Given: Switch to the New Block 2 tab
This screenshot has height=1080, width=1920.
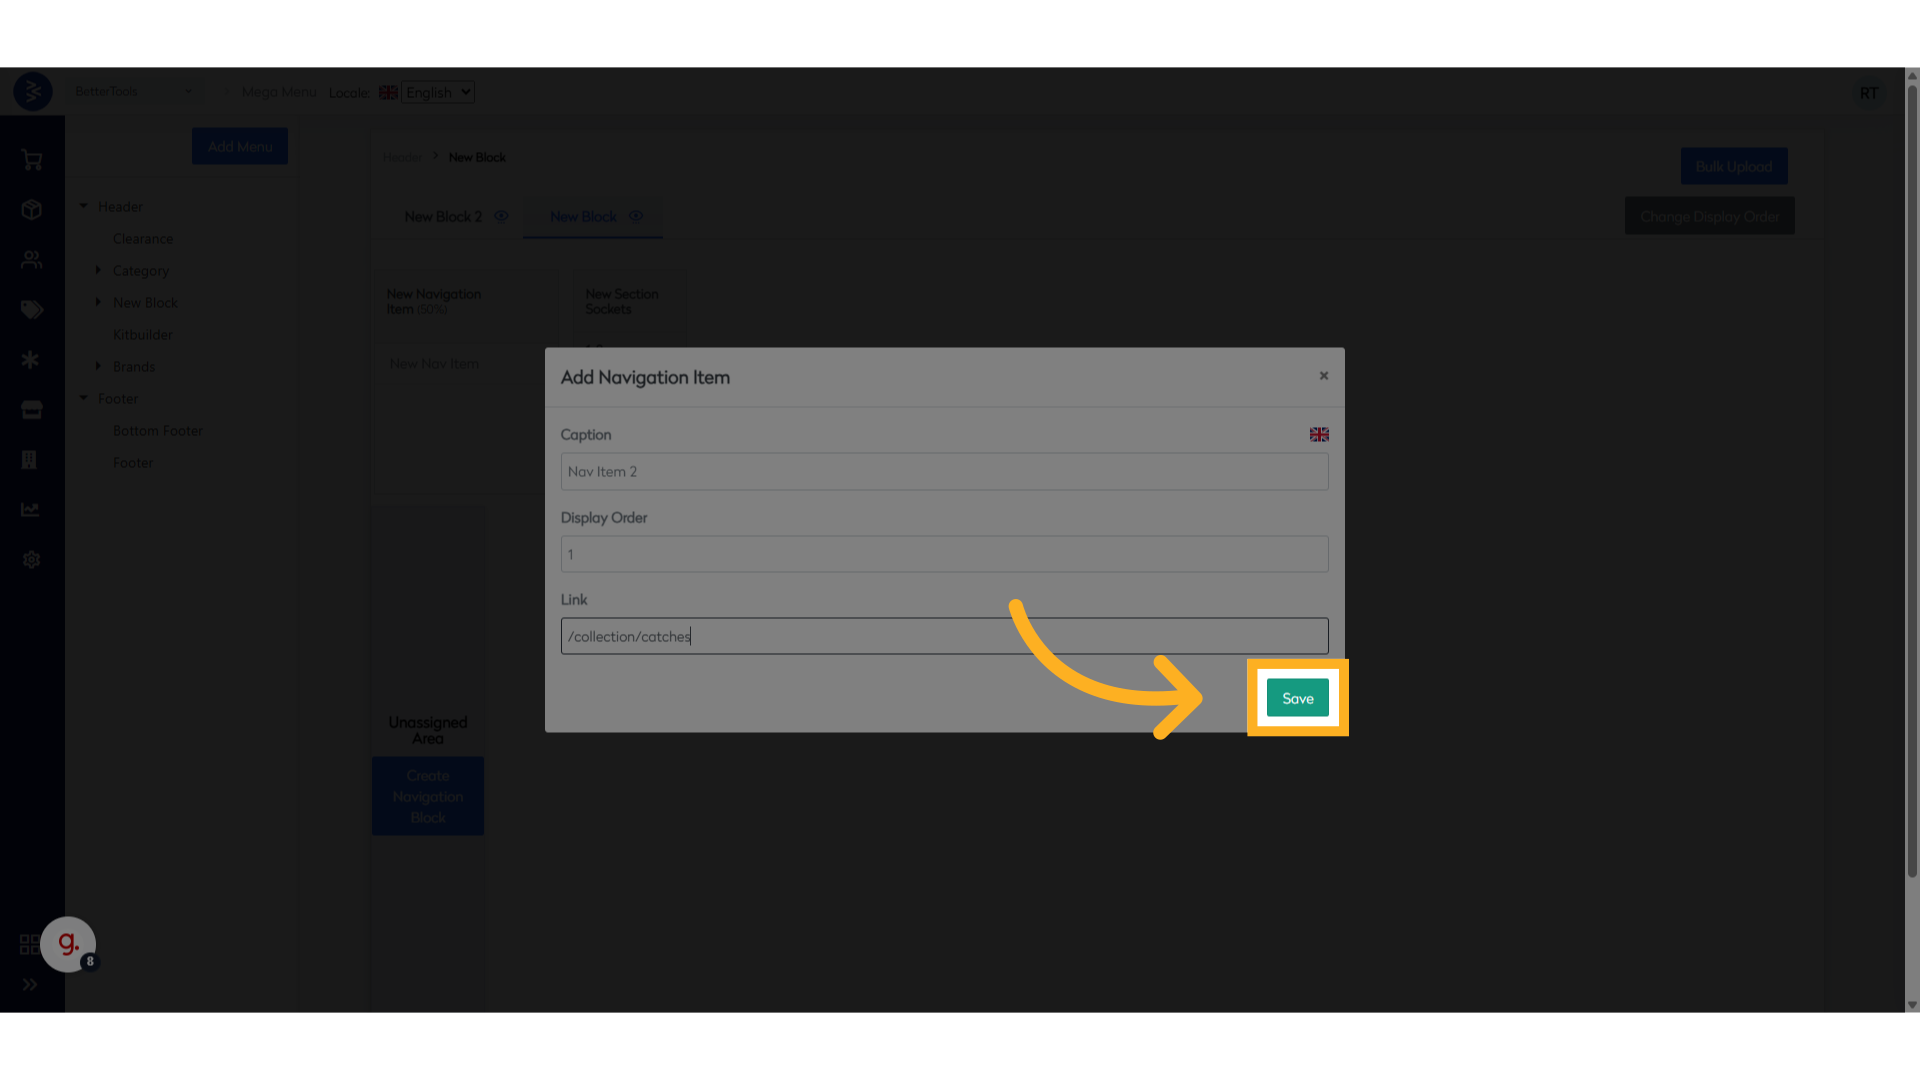Looking at the screenshot, I should tap(443, 217).
